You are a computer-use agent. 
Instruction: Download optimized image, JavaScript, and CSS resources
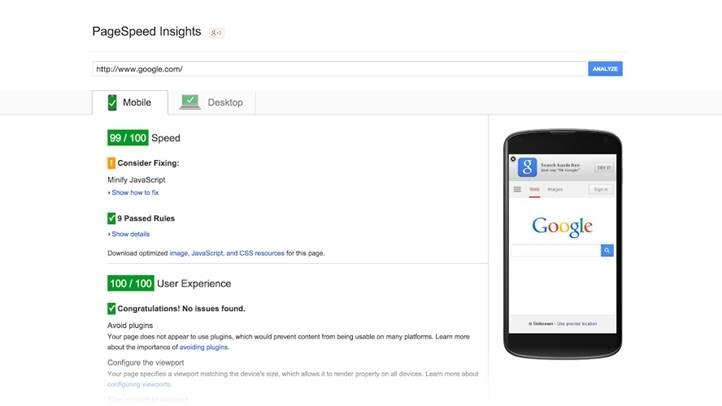(226, 253)
